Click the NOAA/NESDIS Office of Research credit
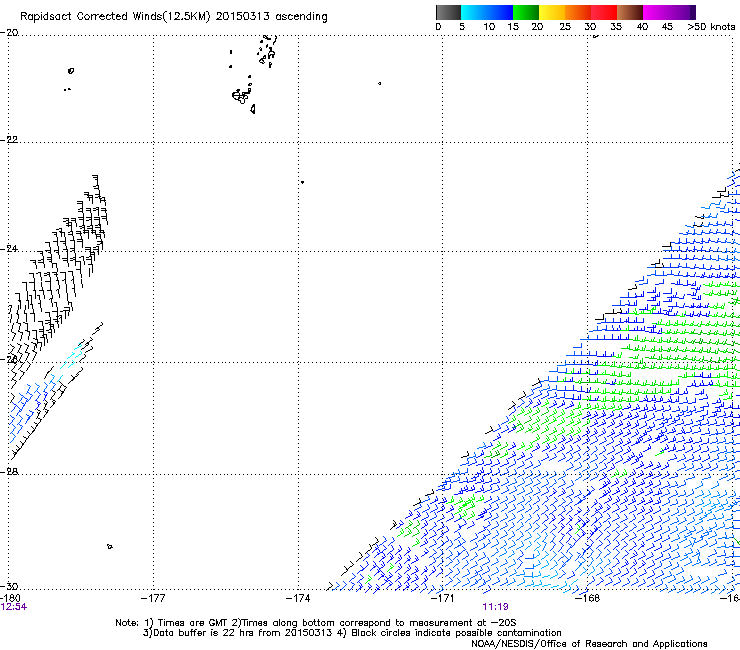Viewport: 740px width, 650px height. pos(589,644)
